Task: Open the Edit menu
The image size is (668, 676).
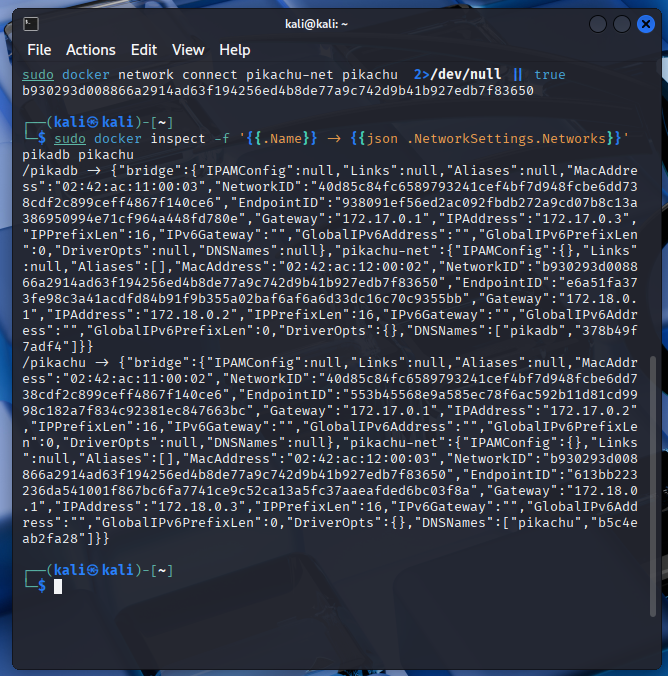Action: point(144,50)
